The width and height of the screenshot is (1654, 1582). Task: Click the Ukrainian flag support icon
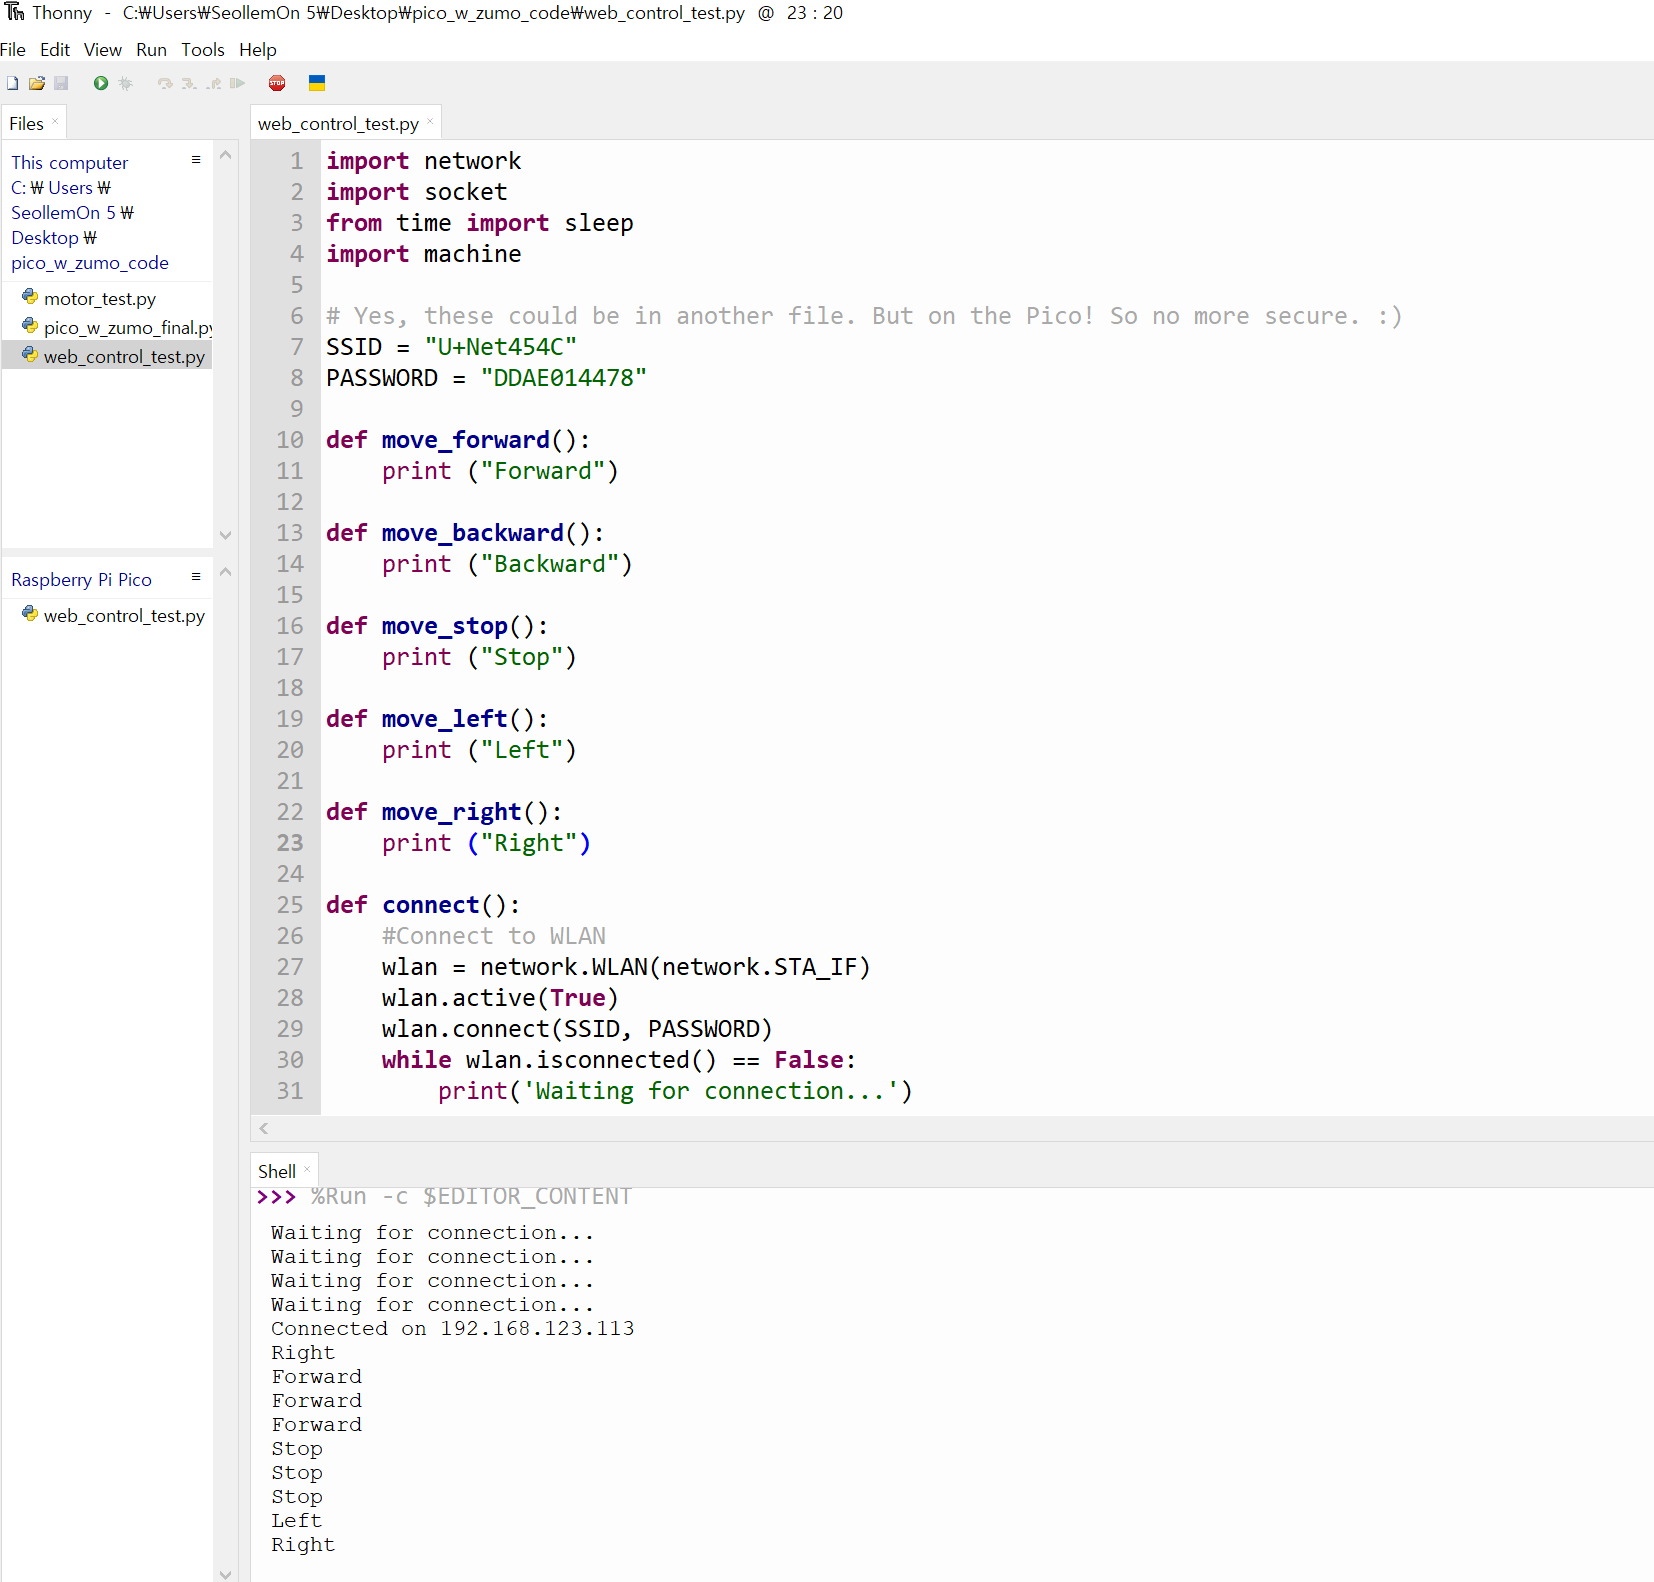click(x=317, y=83)
